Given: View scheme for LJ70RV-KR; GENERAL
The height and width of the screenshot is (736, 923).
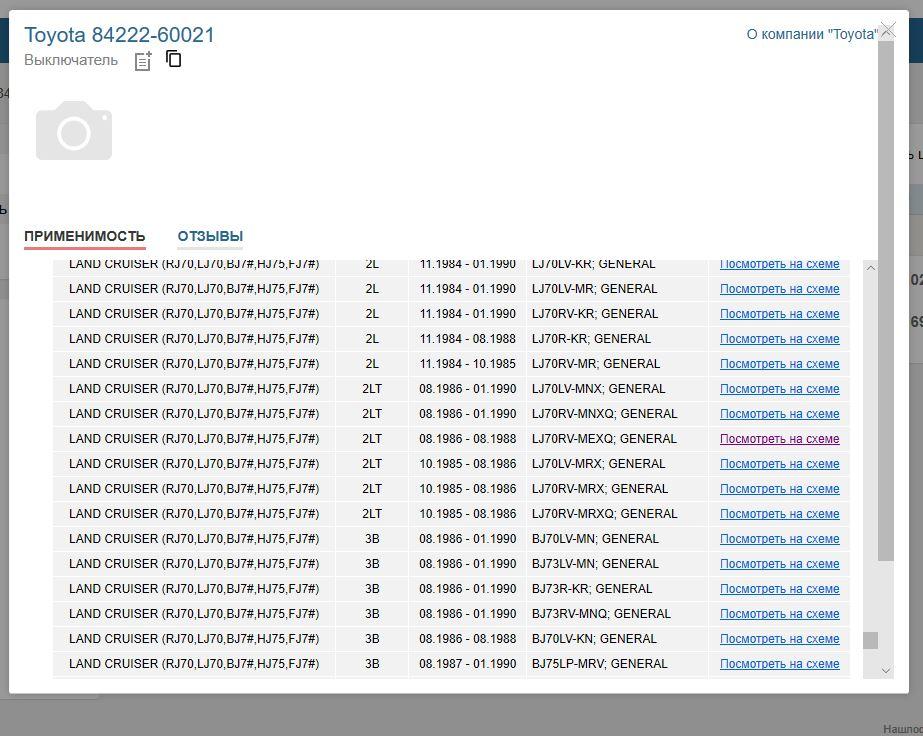Looking at the screenshot, I should [x=779, y=314].
